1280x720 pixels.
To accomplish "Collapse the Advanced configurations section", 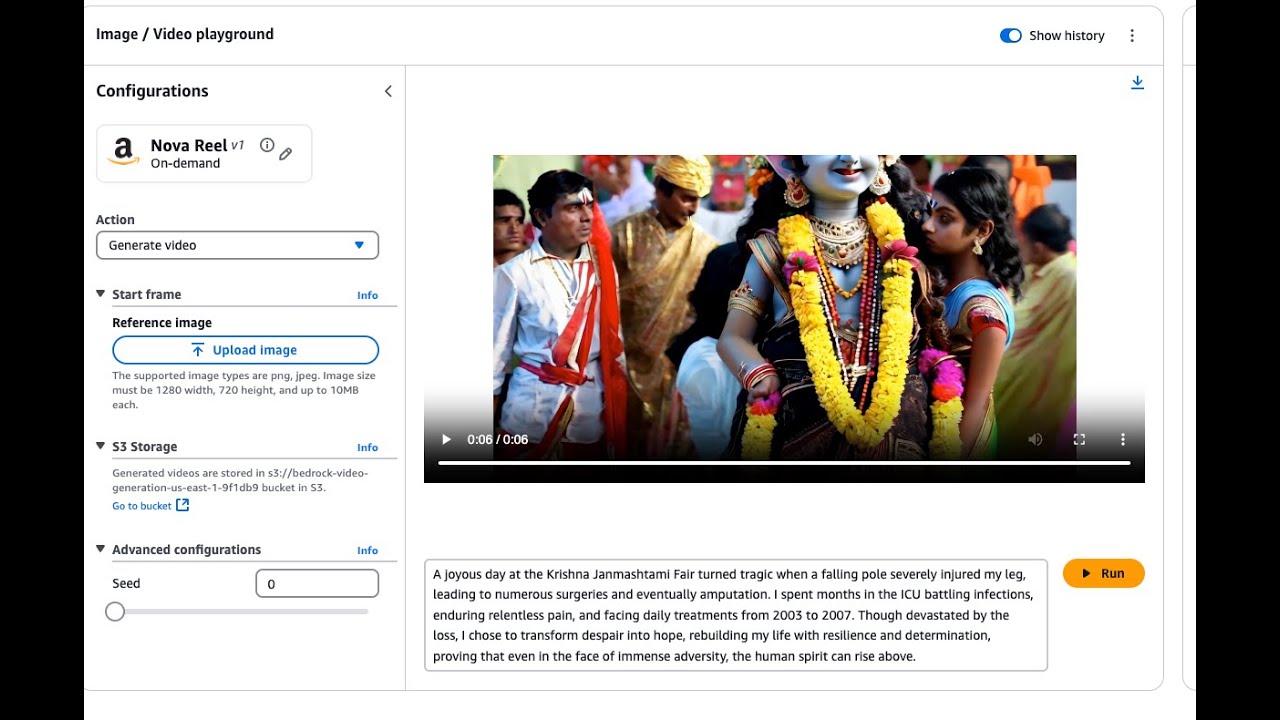I will coord(101,549).
